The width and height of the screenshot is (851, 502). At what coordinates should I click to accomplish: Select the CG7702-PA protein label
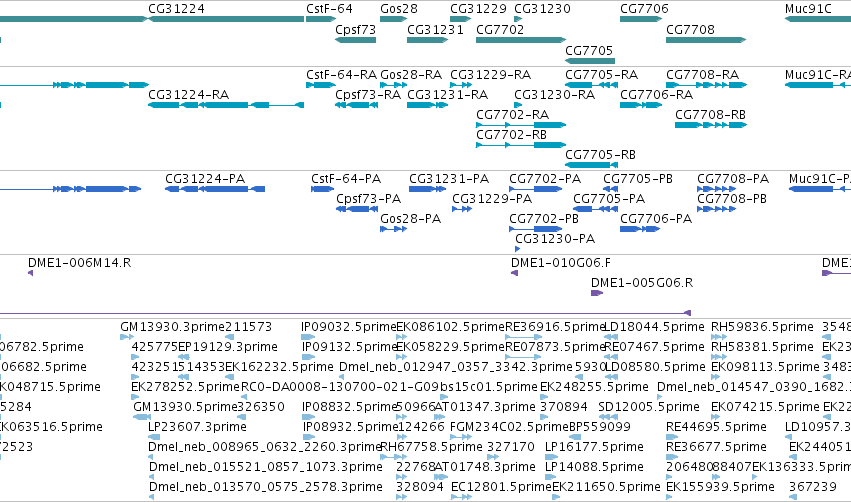[x=545, y=179]
